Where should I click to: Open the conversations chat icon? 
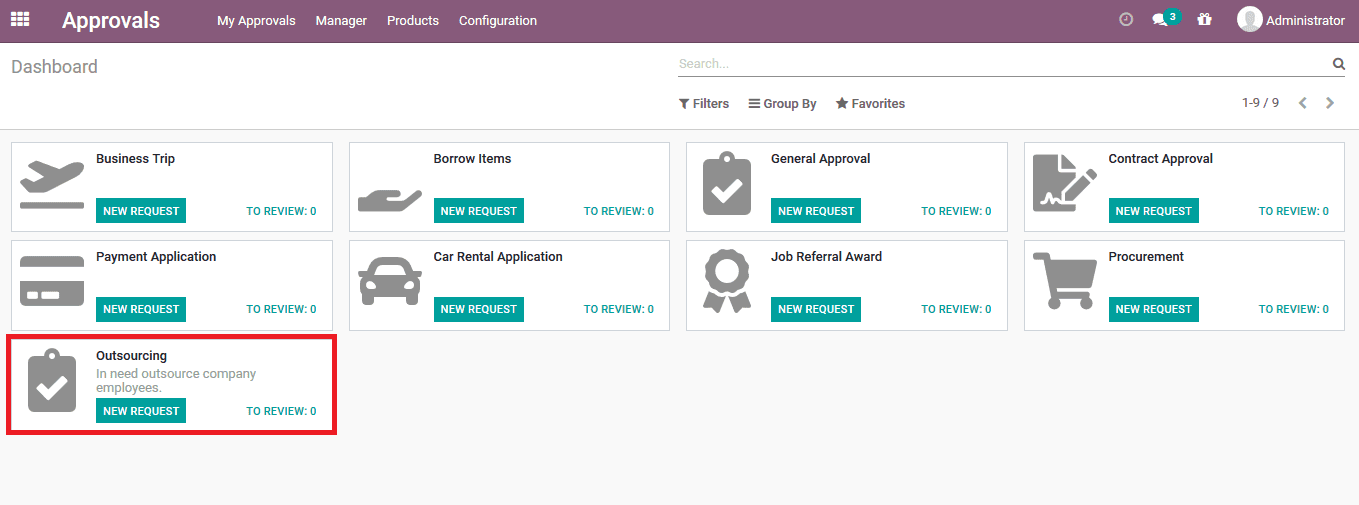pos(1160,20)
